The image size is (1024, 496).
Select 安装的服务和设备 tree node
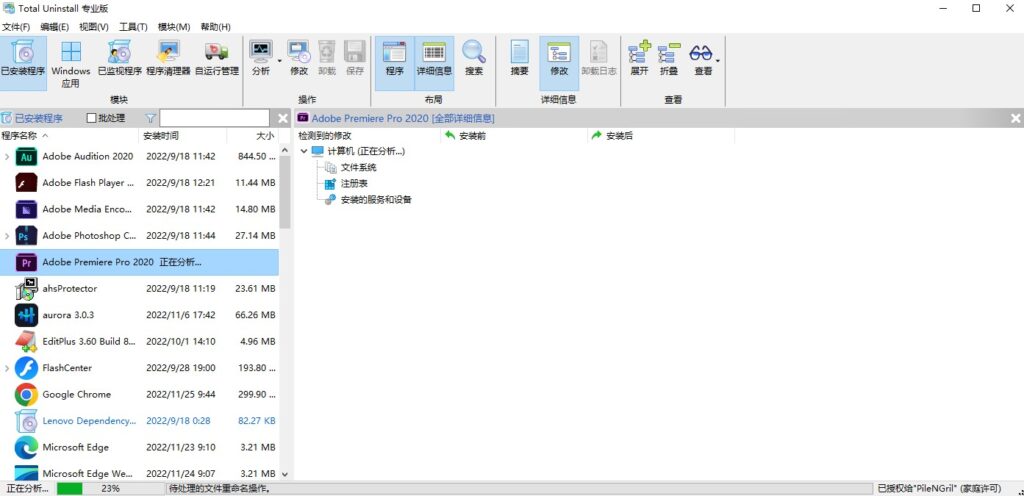click(x=376, y=200)
